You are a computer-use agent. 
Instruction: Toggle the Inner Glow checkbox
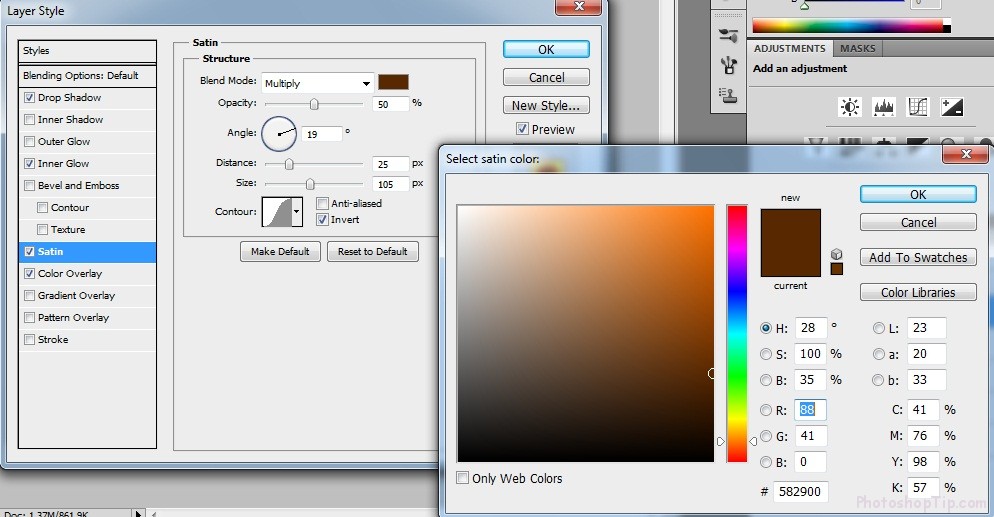pyautogui.click(x=29, y=163)
